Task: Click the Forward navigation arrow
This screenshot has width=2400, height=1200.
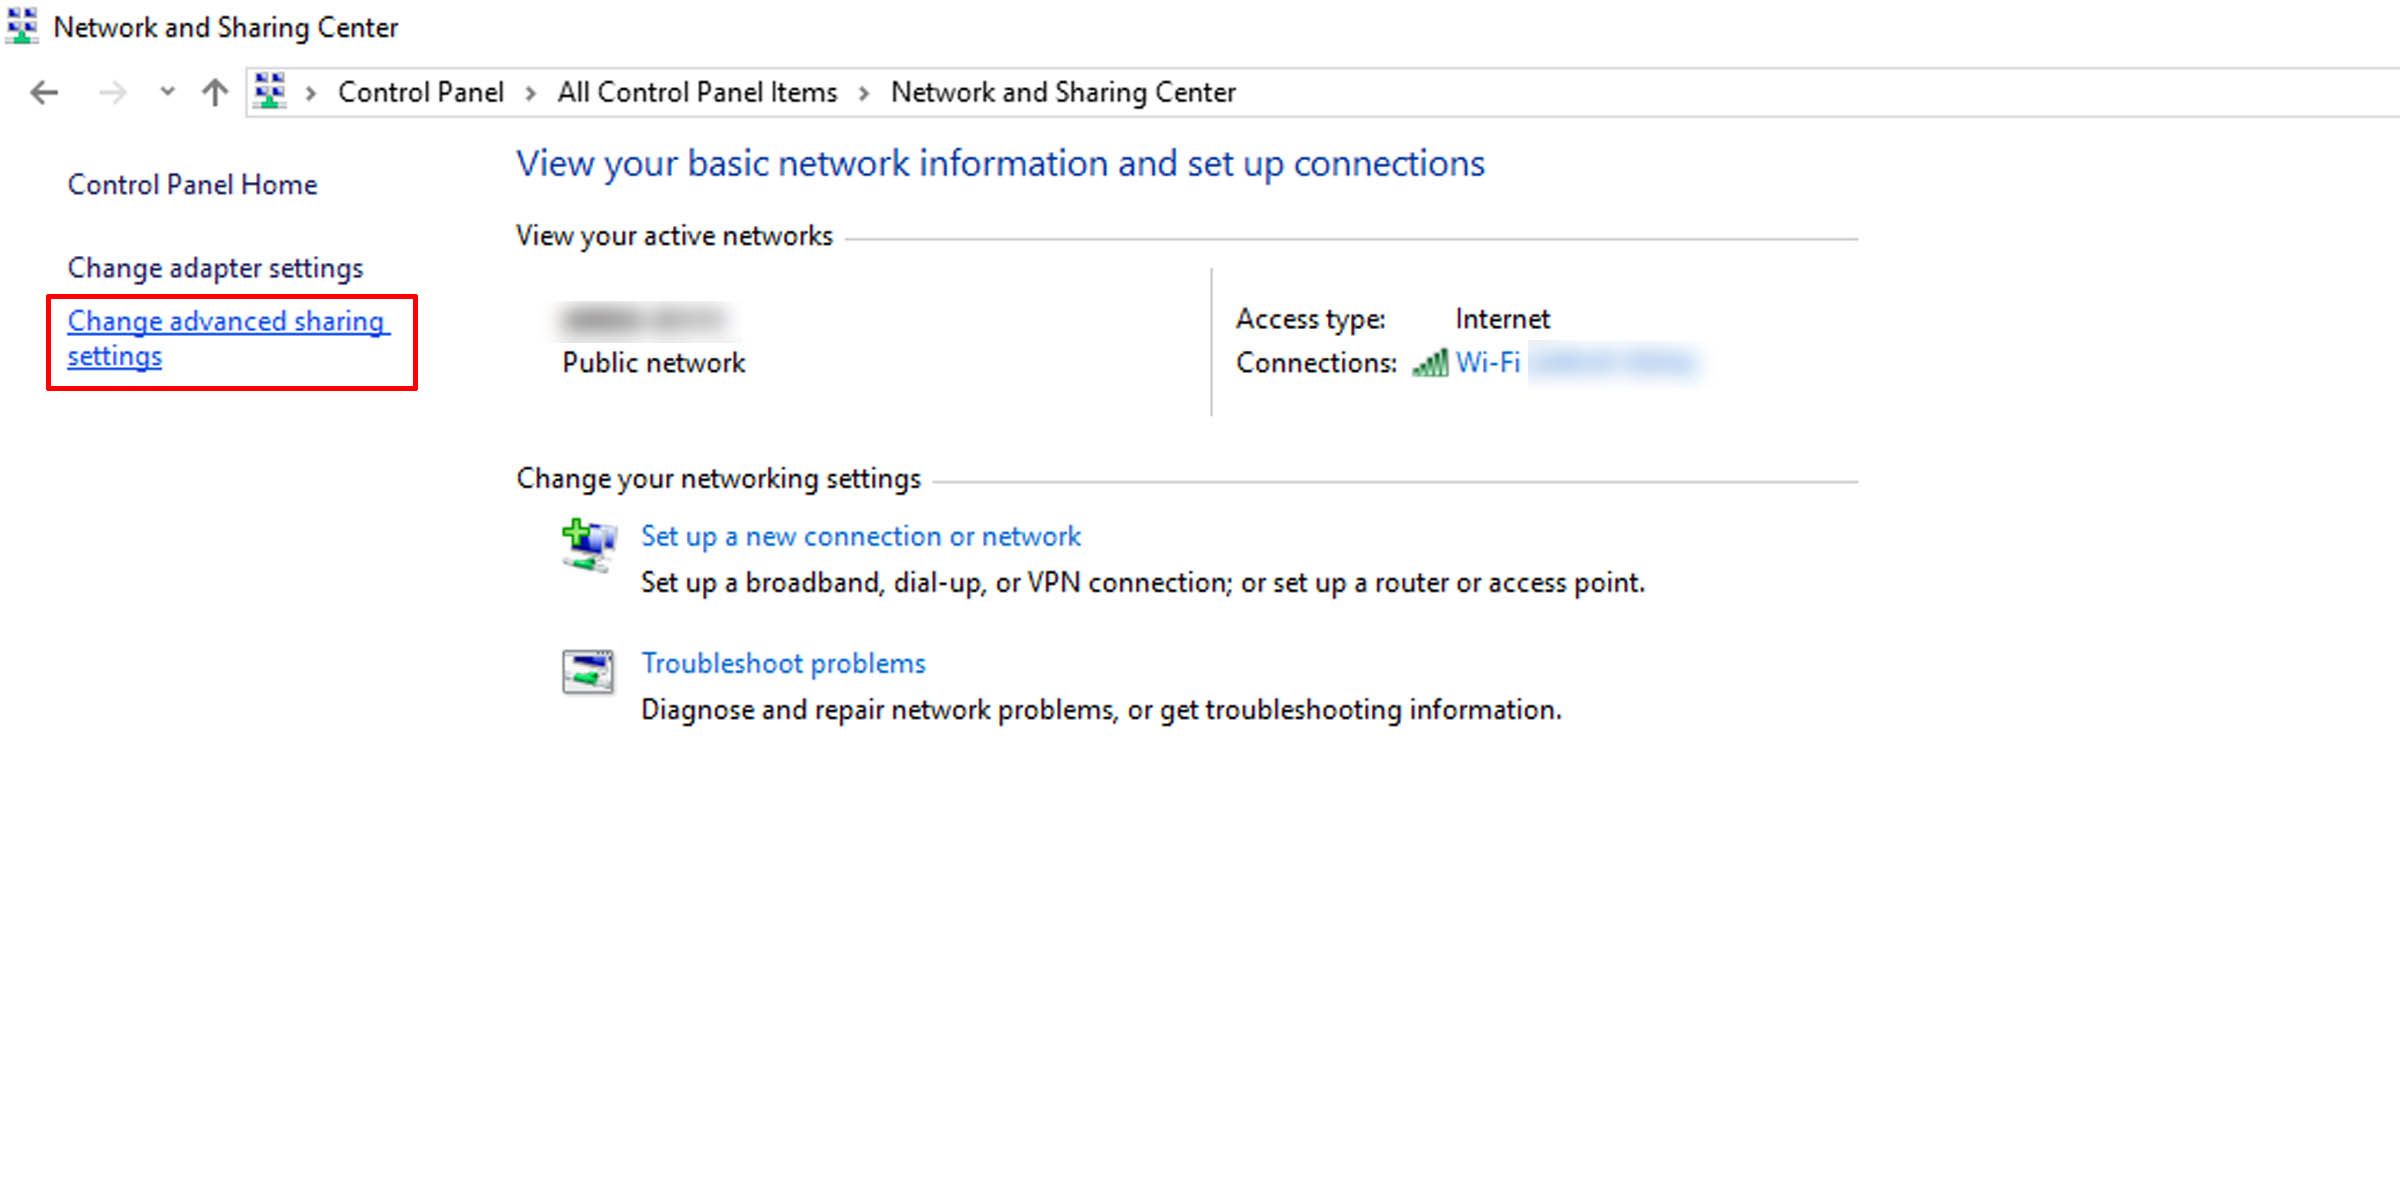Action: (113, 93)
